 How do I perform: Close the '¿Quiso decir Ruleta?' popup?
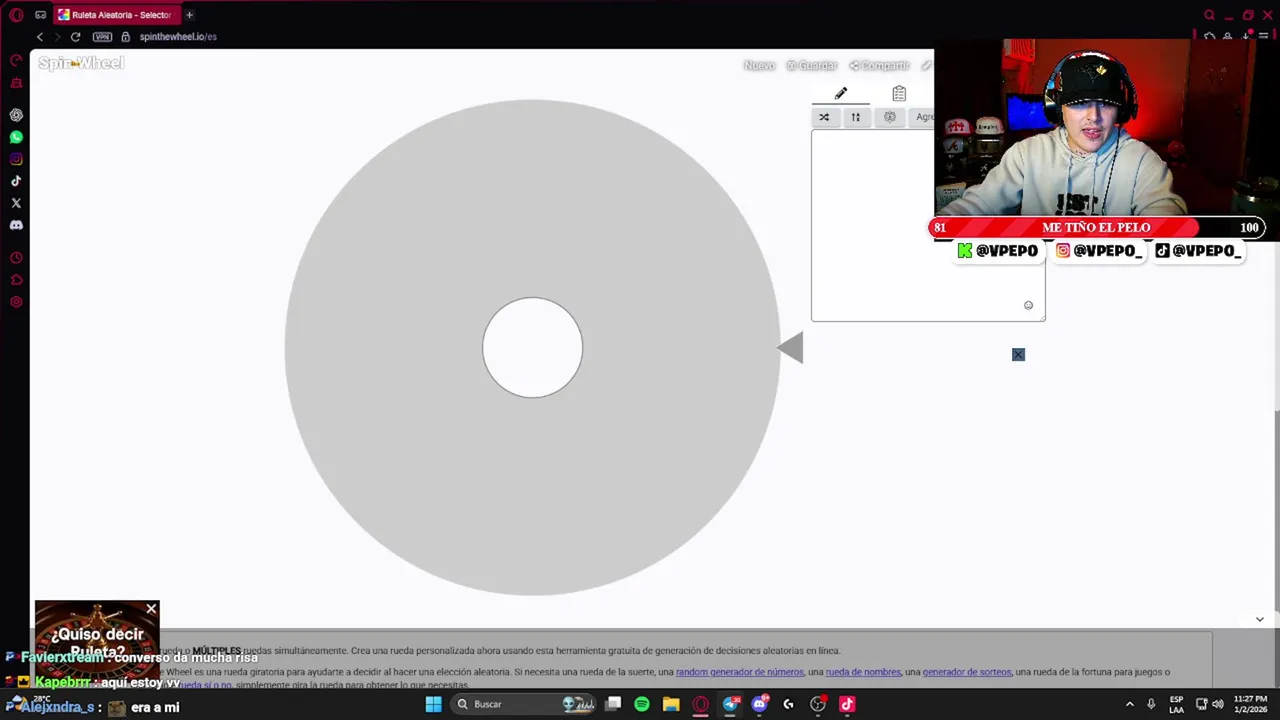pyautogui.click(x=151, y=609)
